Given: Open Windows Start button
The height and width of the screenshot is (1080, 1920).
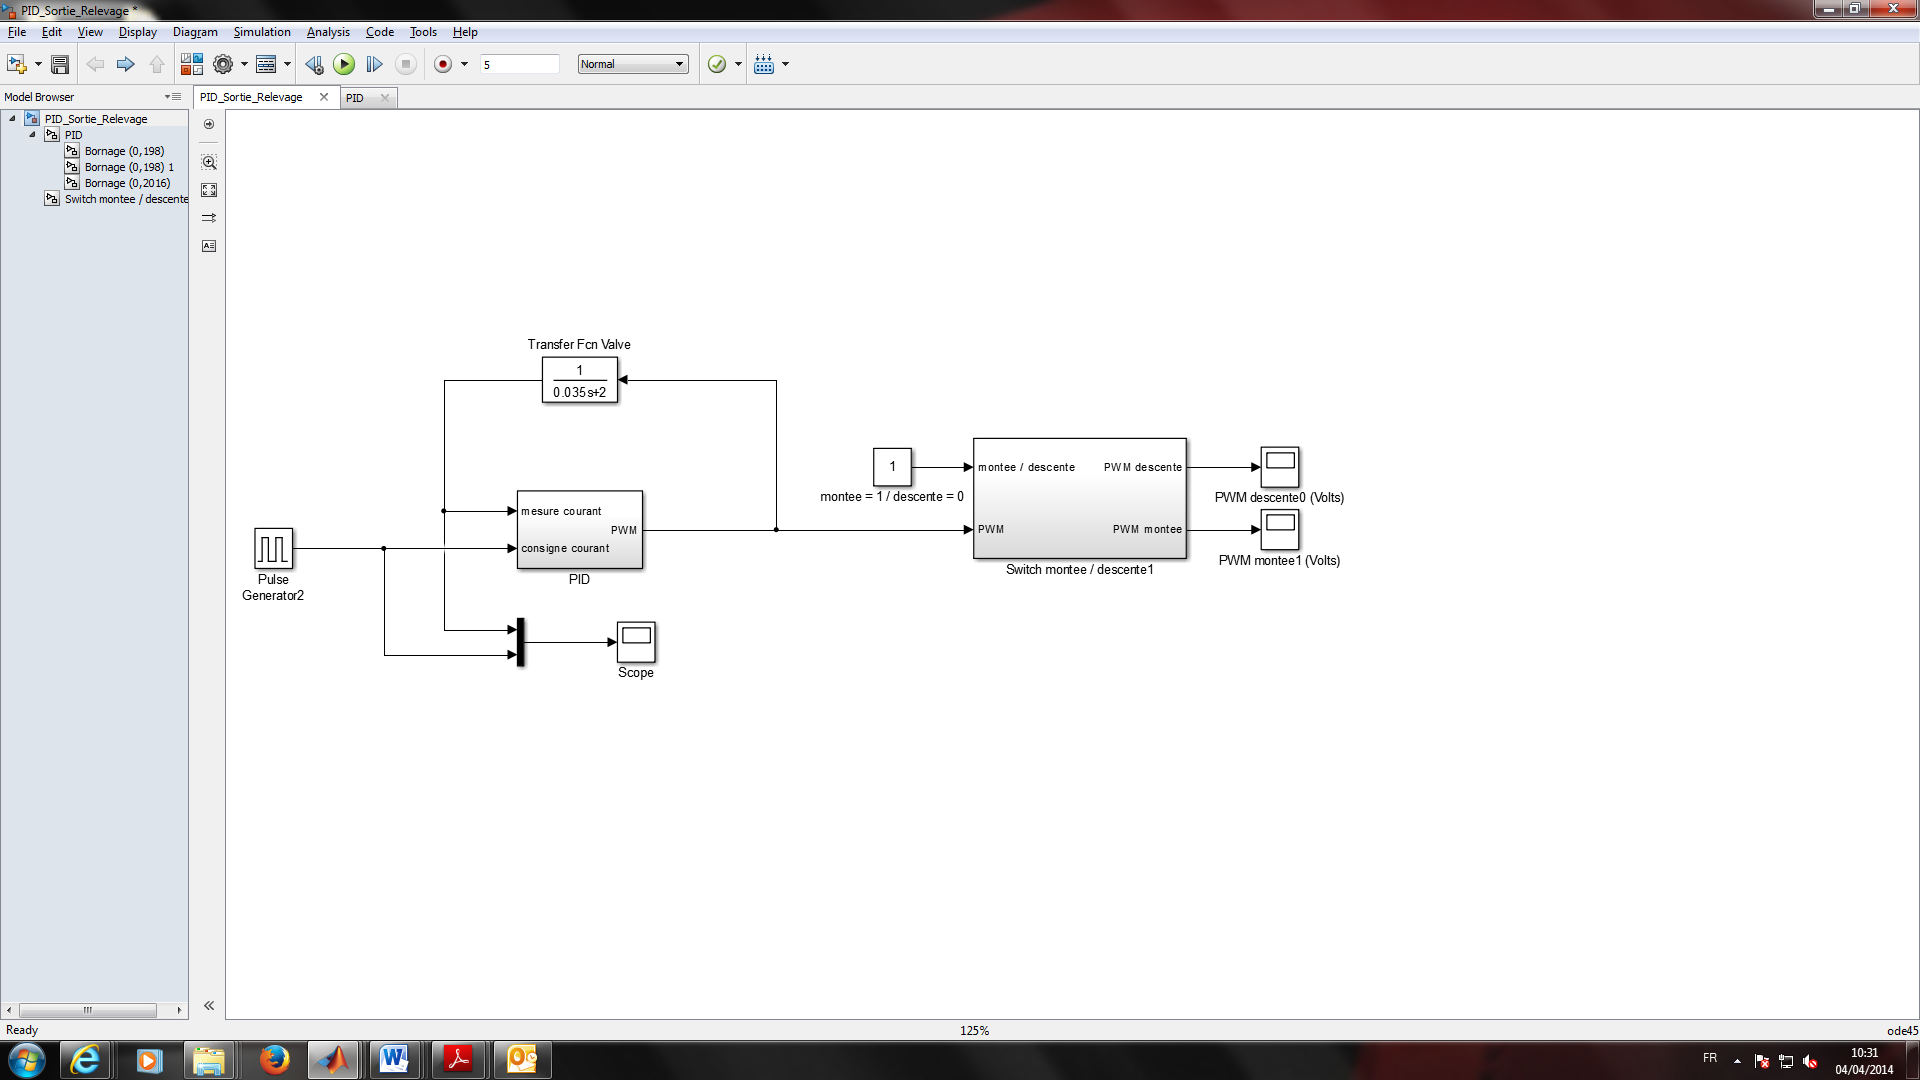Looking at the screenshot, I should point(27,1060).
